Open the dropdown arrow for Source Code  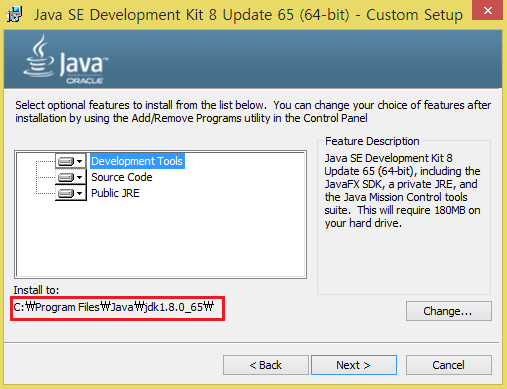[x=80, y=177]
